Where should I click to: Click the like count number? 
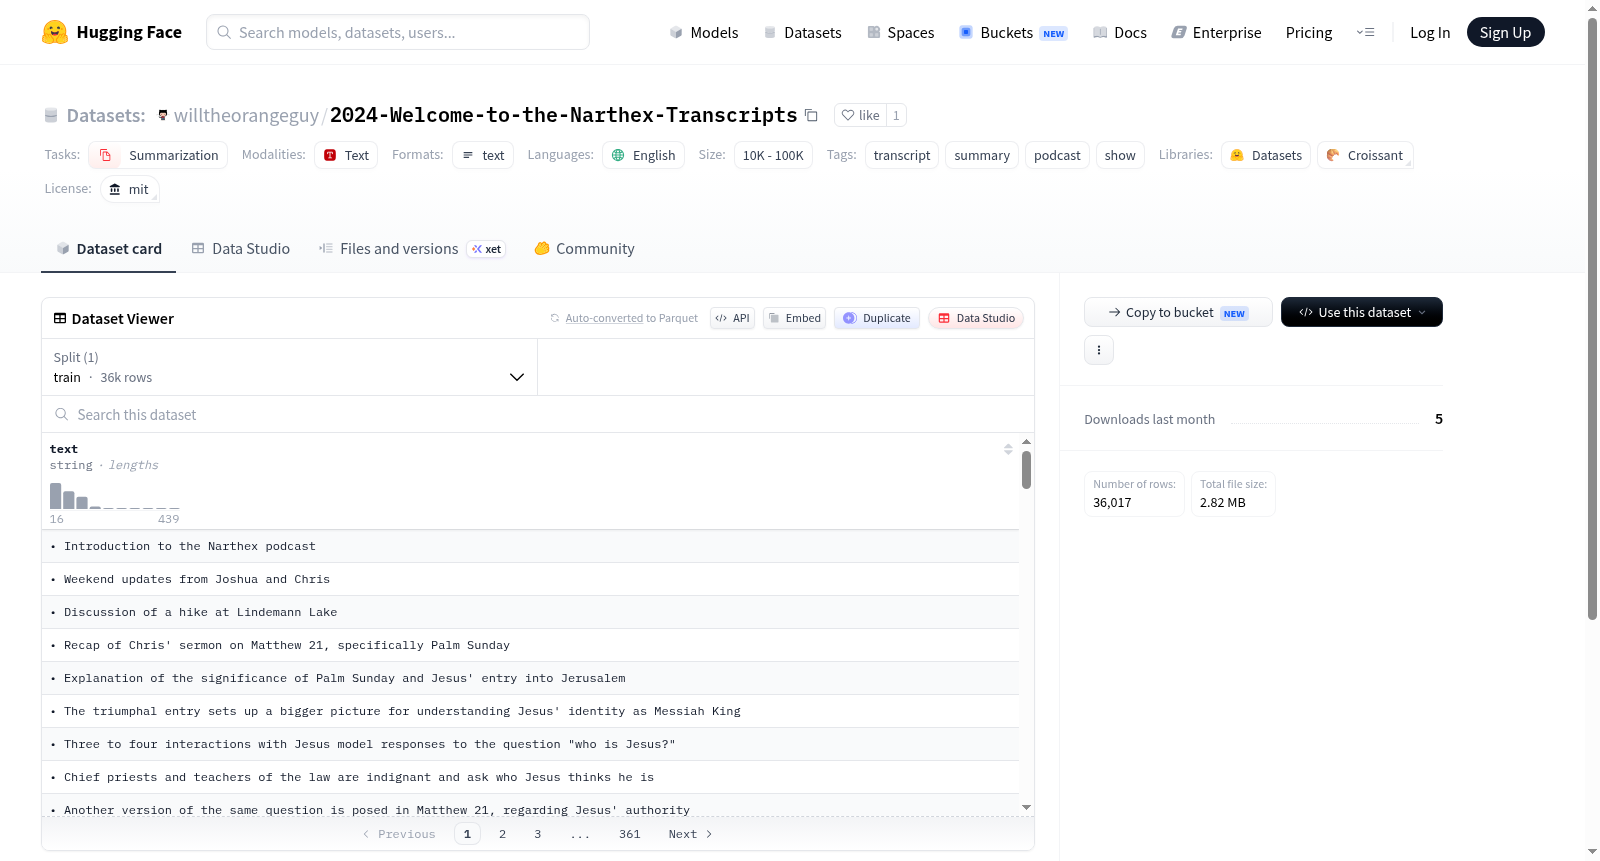896,115
